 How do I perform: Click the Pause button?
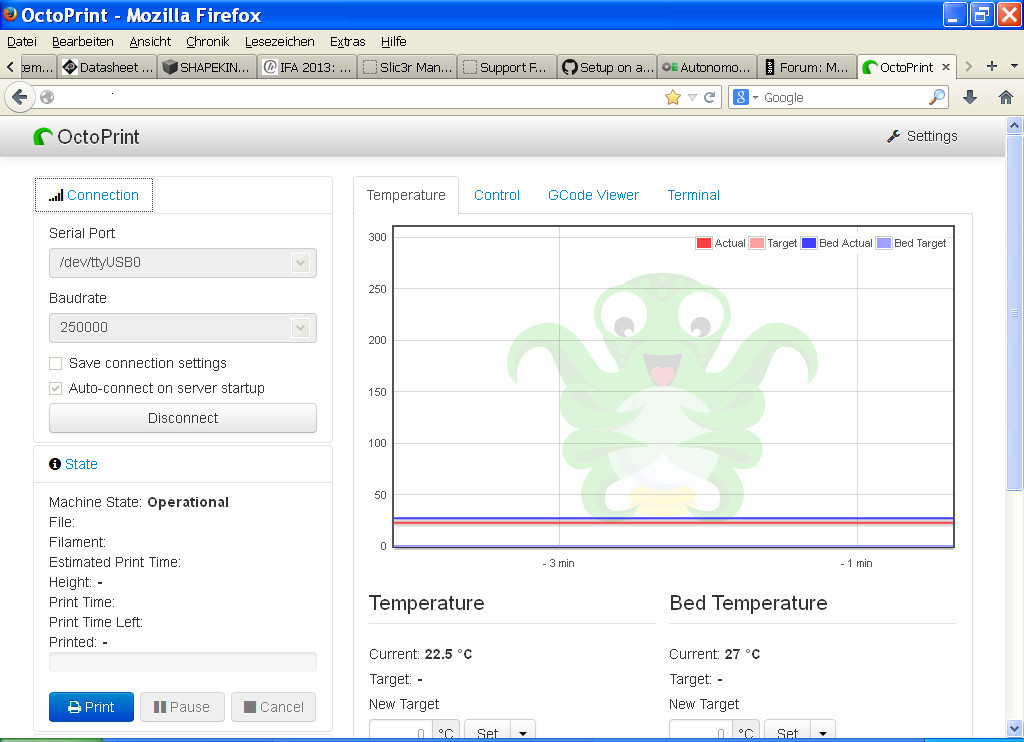pyautogui.click(x=182, y=707)
